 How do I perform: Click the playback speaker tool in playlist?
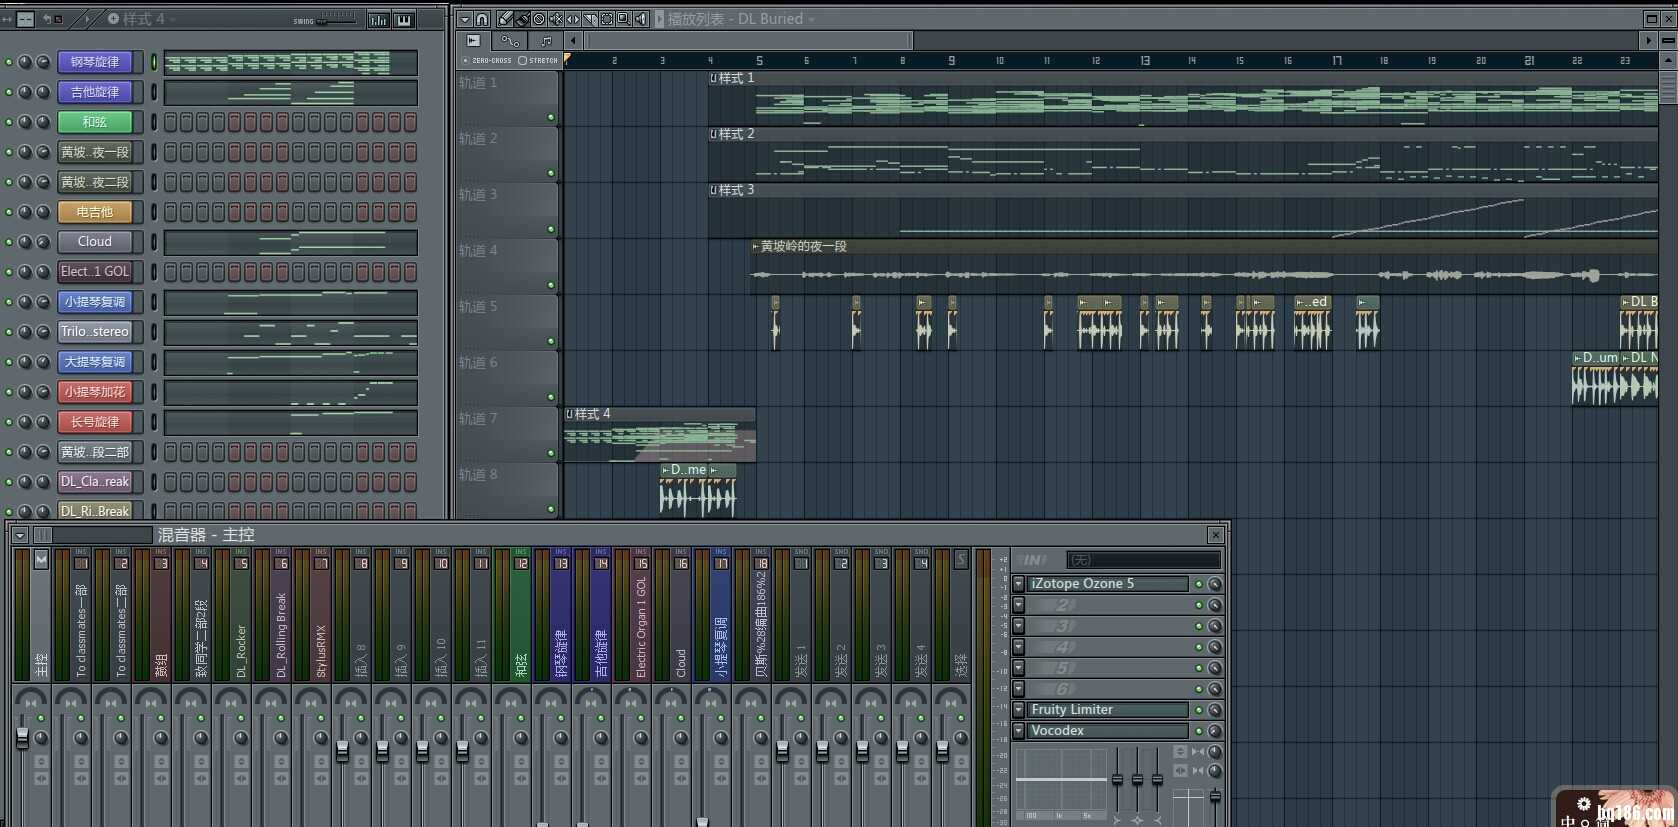pos(641,19)
